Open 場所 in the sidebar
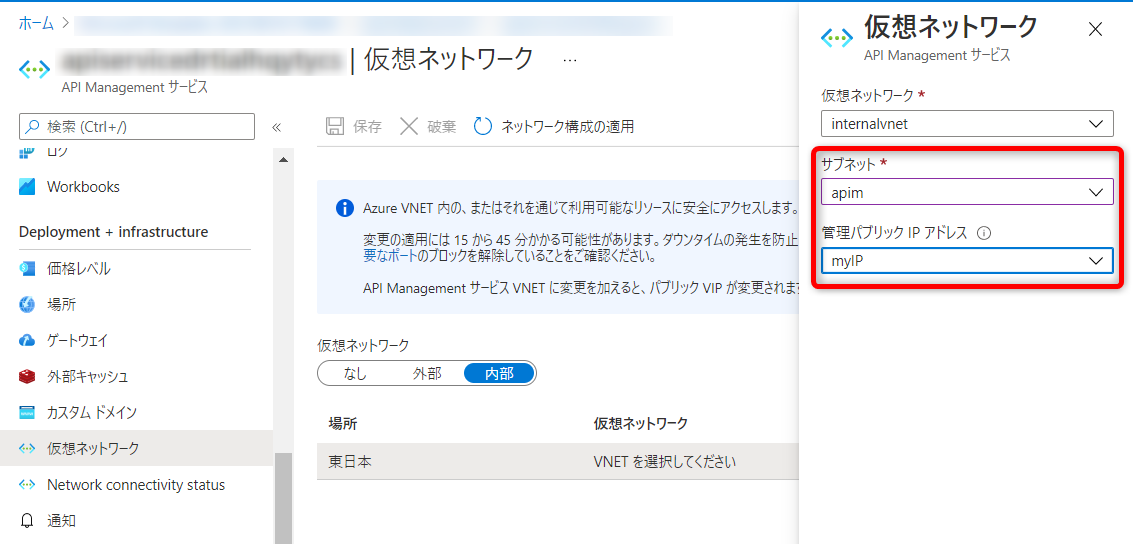The width and height of the screenshot is (1133, 544). (61, 305)
